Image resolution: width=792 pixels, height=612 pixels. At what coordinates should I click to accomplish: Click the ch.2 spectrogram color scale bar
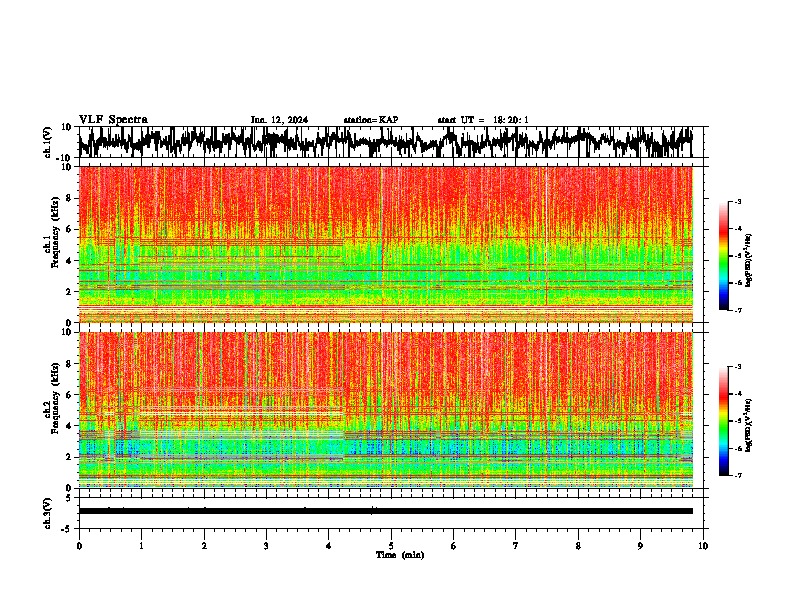724,421
